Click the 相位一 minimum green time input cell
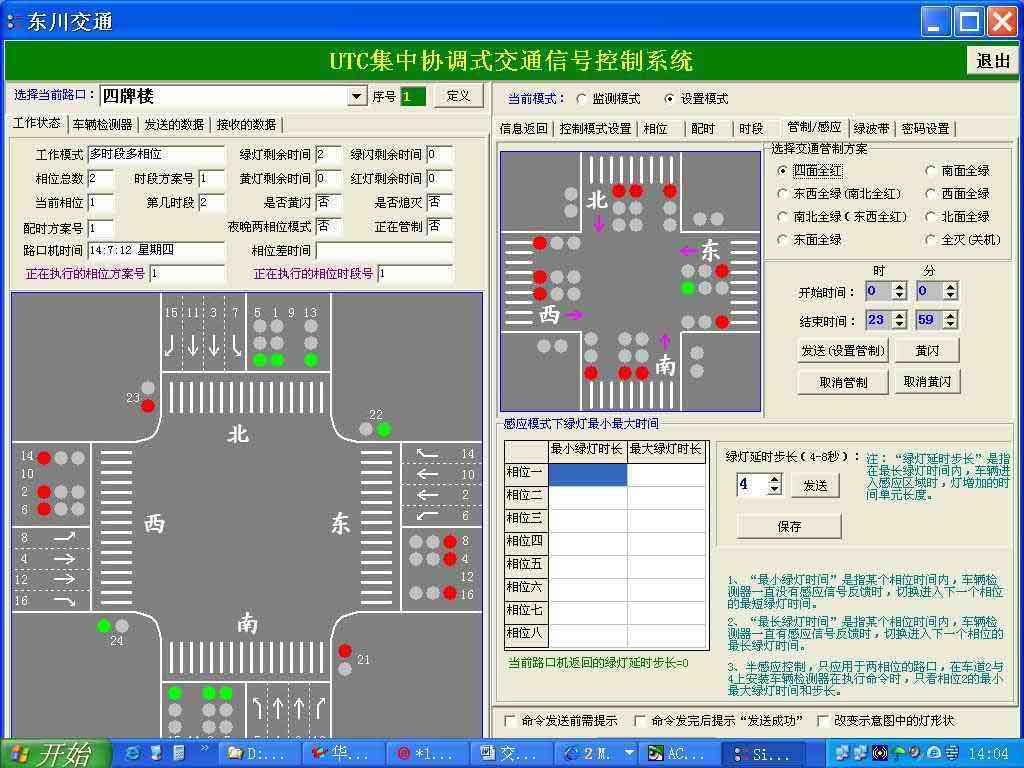This screenshot has width=1024, height=768. coord(587,474)
